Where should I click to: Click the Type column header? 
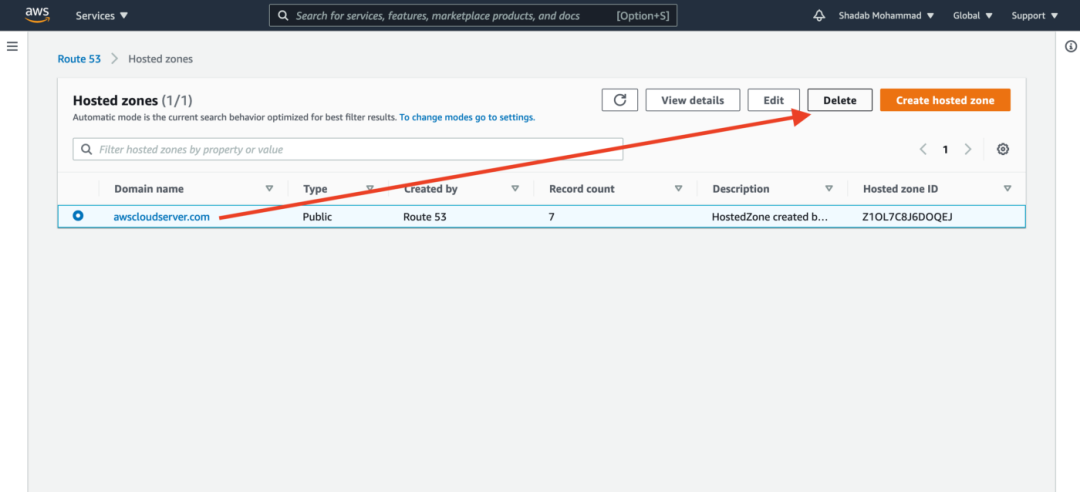coord(315,189)
